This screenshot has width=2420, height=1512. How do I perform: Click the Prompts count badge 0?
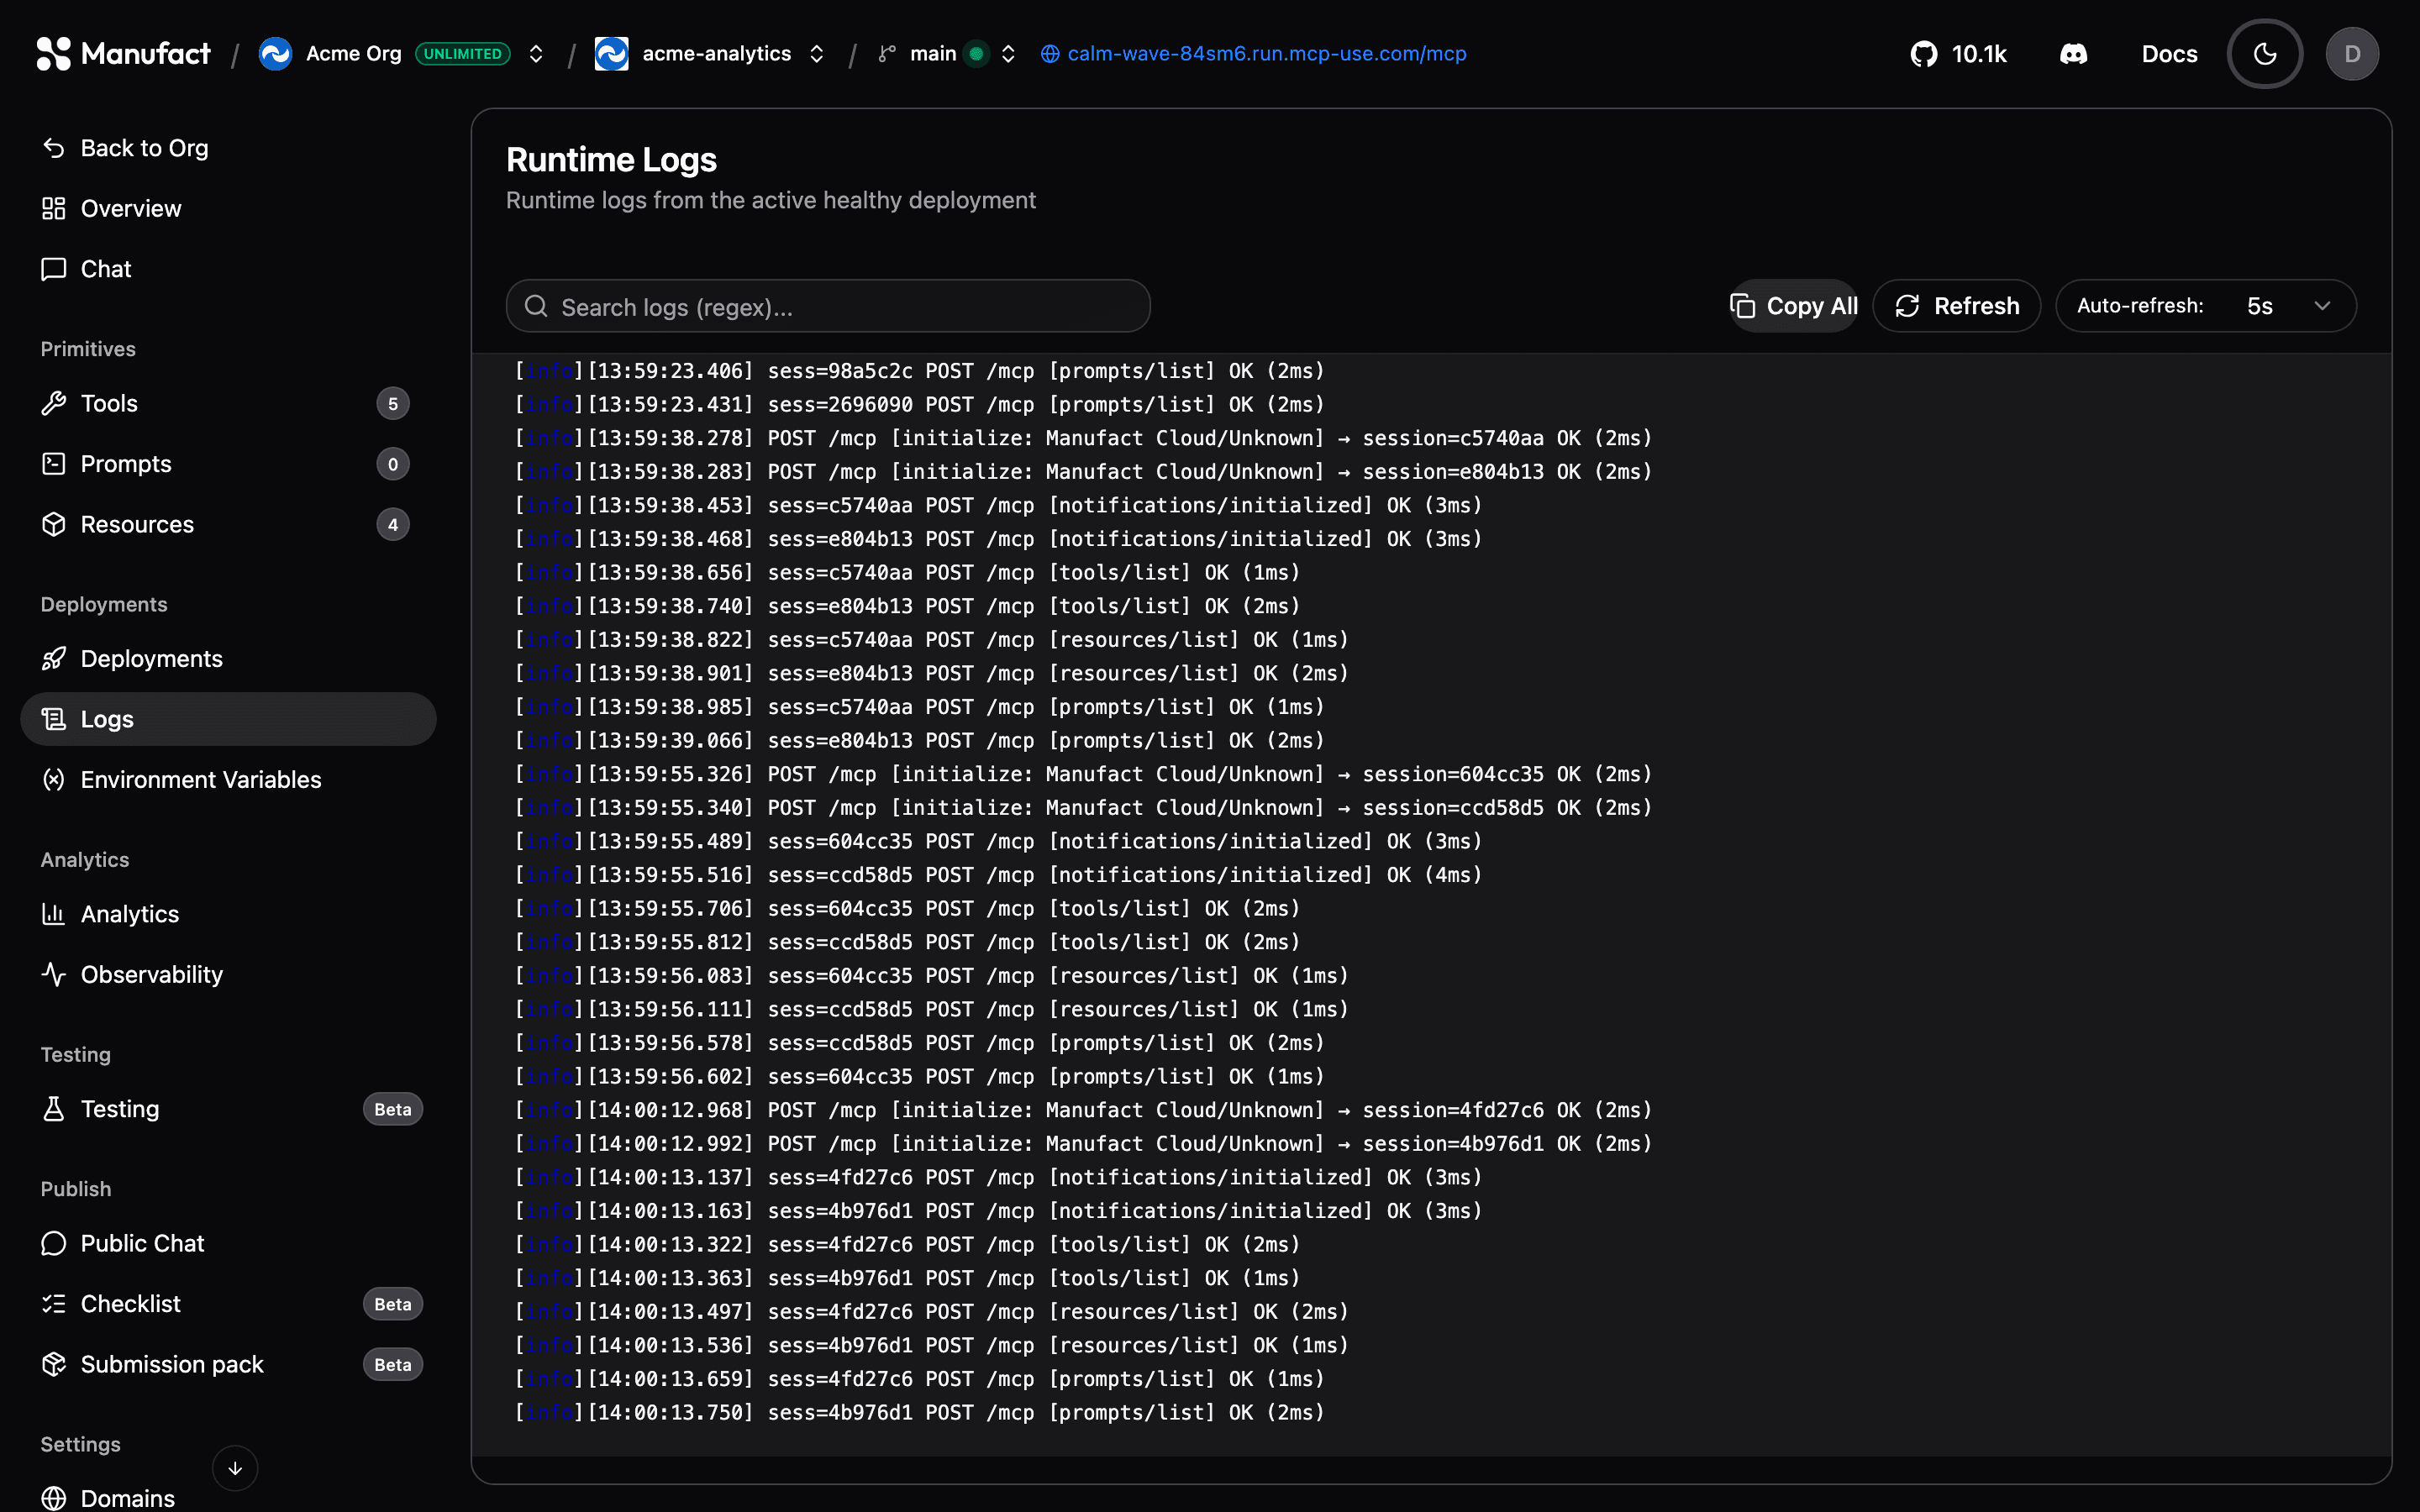(x=393, y=464)
